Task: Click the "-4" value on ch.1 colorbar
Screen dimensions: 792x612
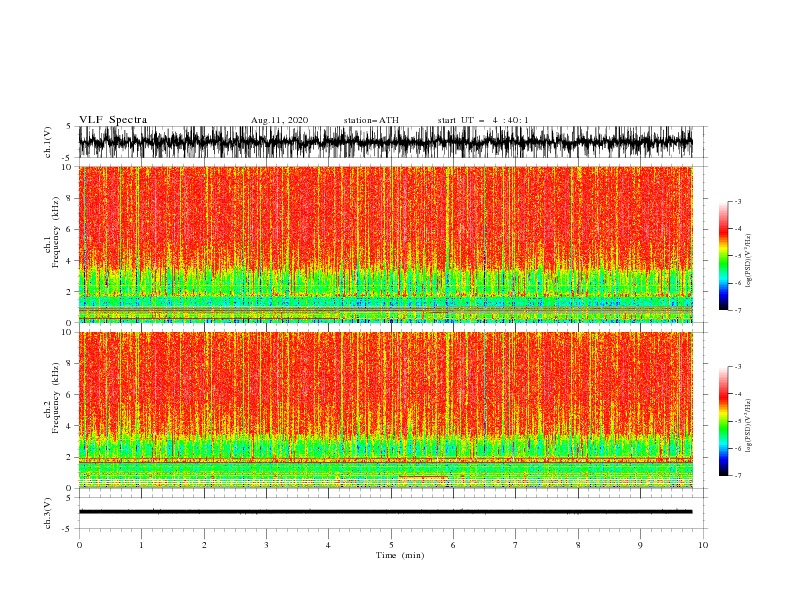Action: coord(737,229)
